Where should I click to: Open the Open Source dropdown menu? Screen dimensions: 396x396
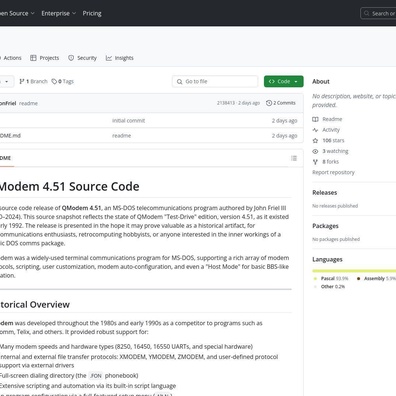(17, 13)
